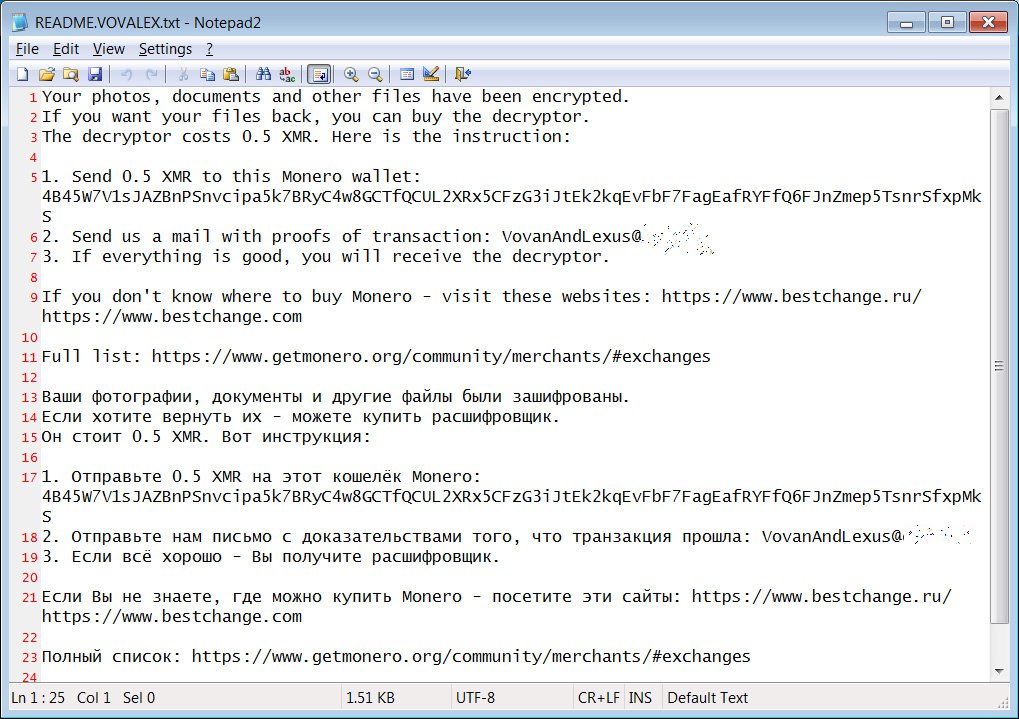Click the Copy toolbar icon

coord(207,74)
